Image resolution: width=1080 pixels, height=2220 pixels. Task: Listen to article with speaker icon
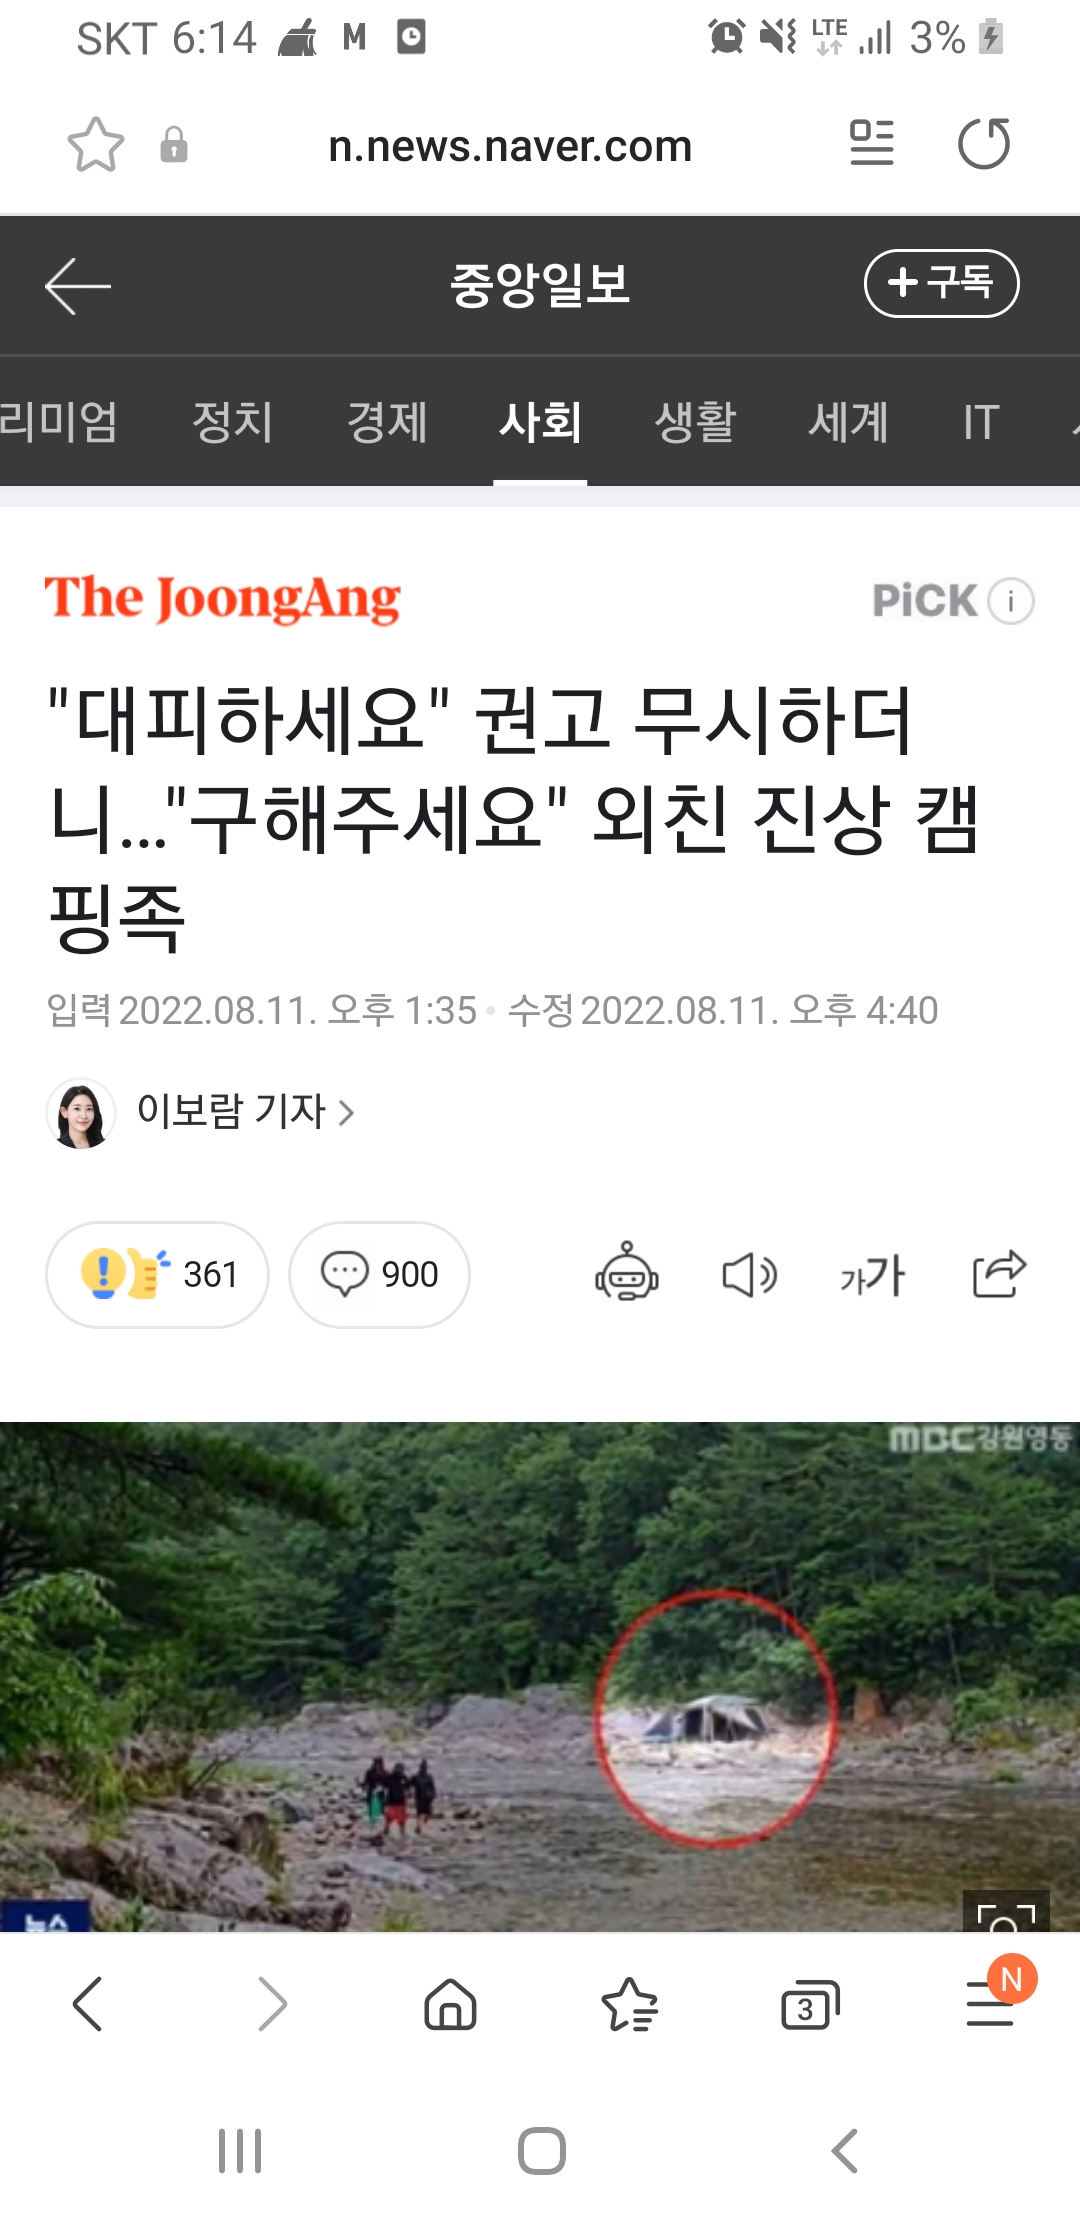[749, 1275]
